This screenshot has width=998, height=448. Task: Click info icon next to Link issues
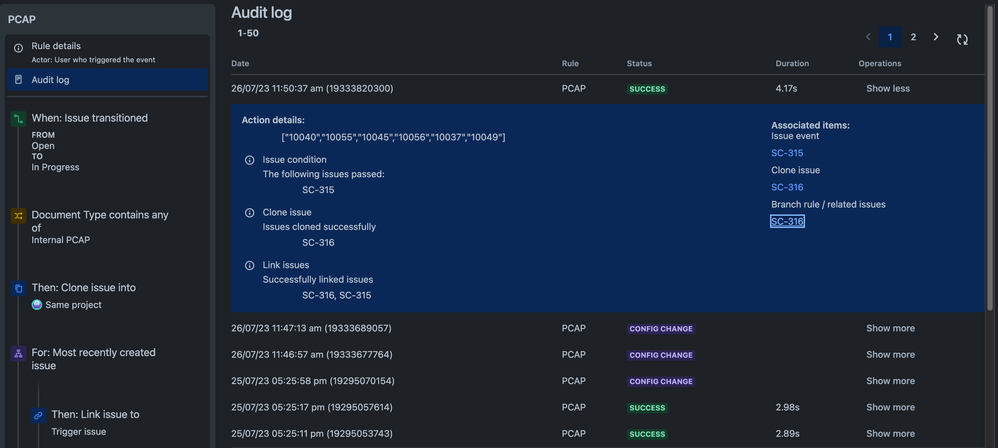(250, 265)
